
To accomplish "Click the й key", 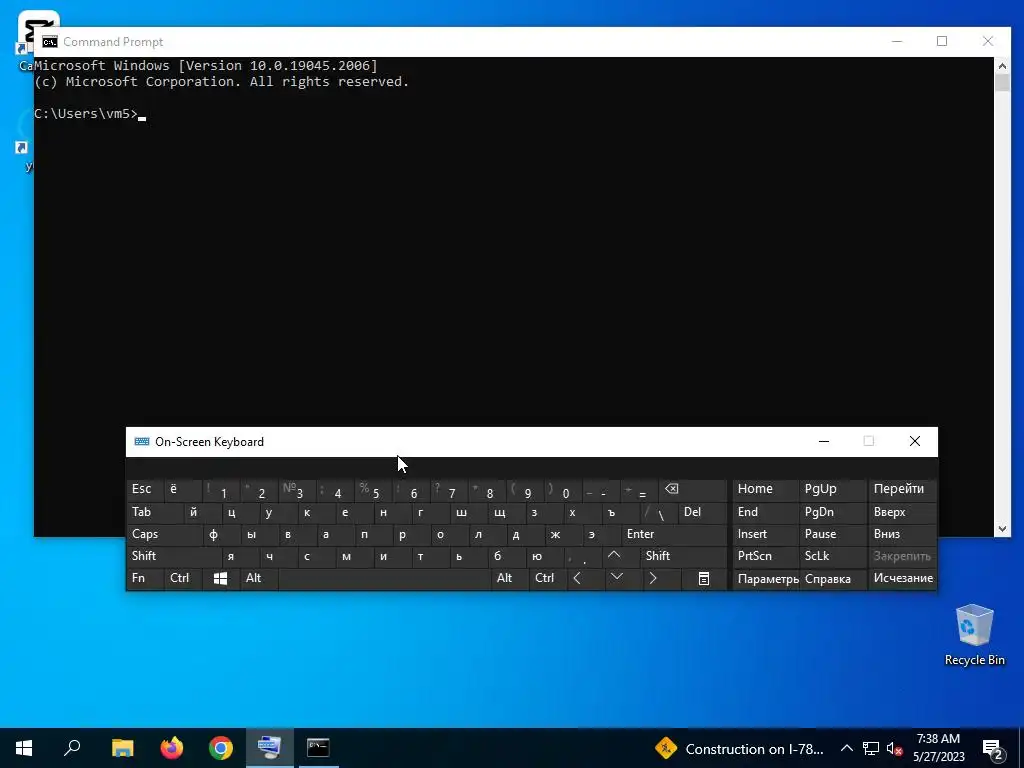I will pos(202,512).
